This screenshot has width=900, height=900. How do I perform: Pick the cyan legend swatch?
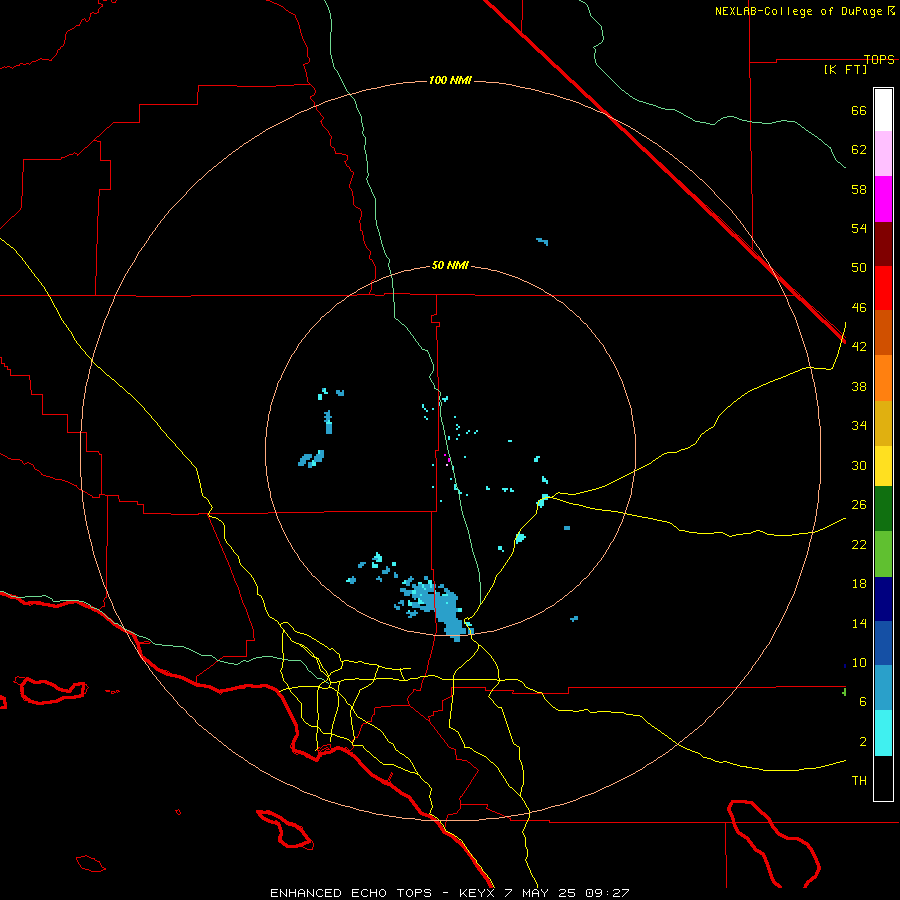pos(883,733)
